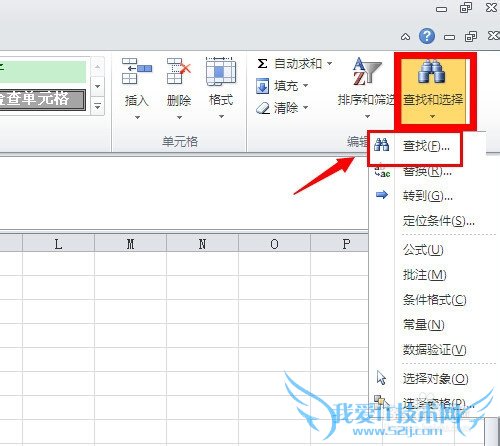
Task: Open the 清除 dropdown arrow
Action: tap(305, 107)
